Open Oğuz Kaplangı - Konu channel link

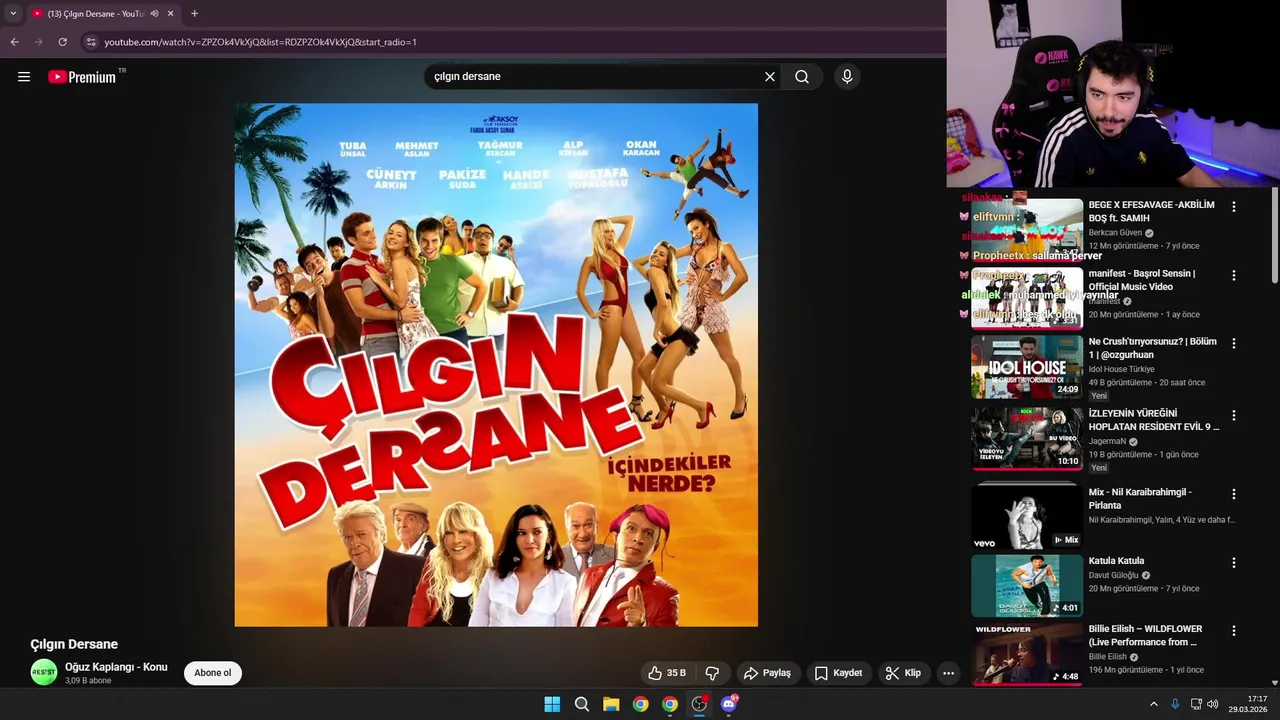coord(116,667)
